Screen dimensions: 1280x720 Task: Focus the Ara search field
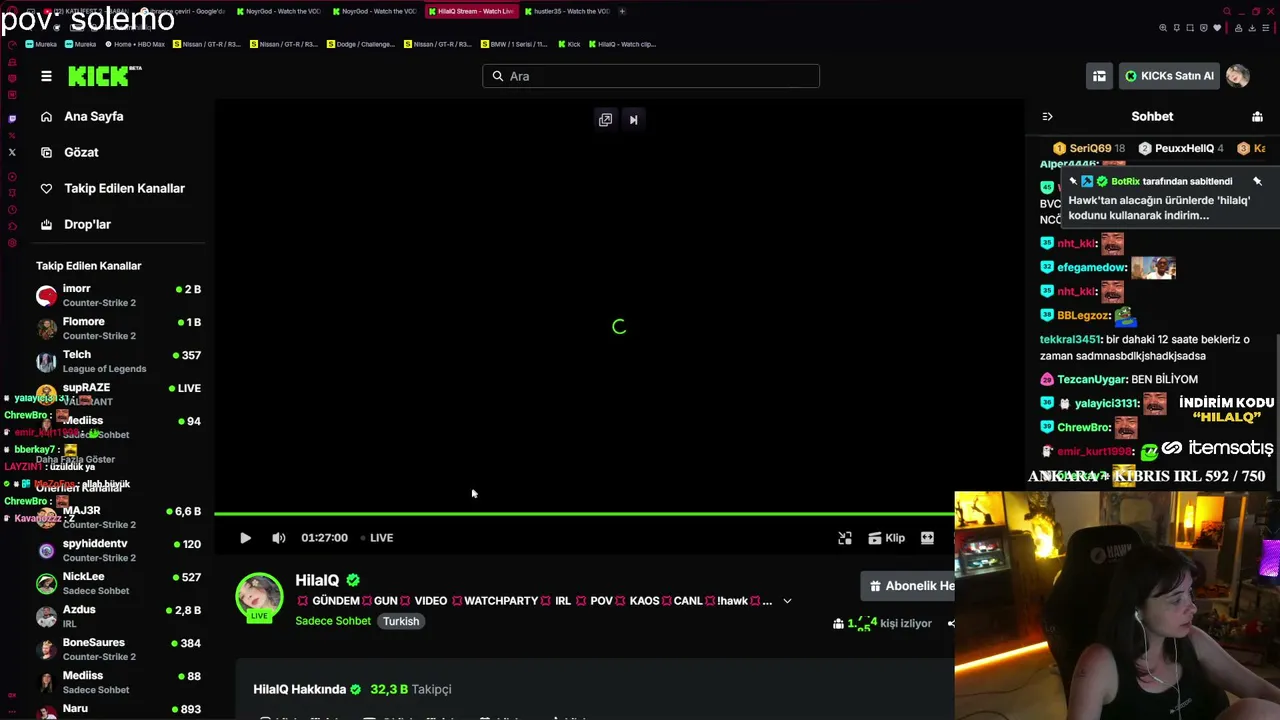[x=651, y=76]
